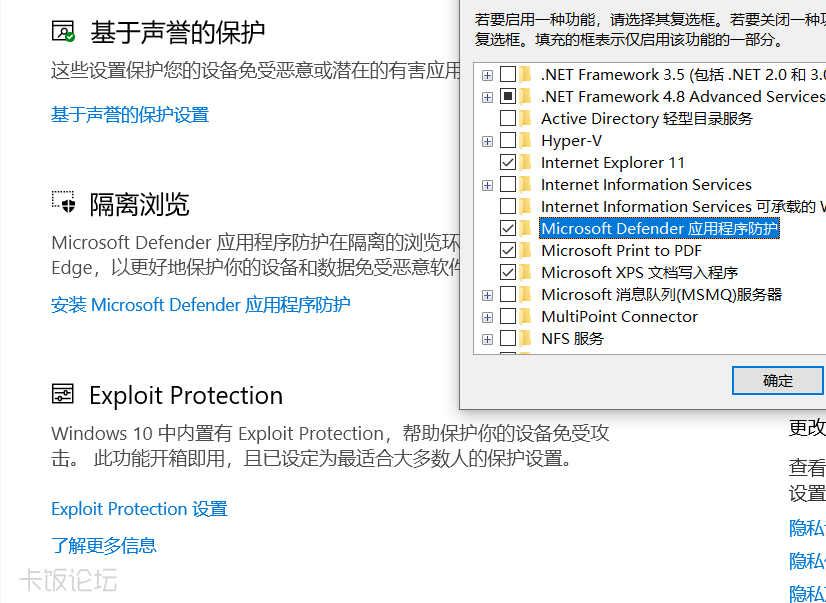Click the 隔离浏览 application guard icon
The width and height of the screenshot is (826, 603).
point(62,203)
